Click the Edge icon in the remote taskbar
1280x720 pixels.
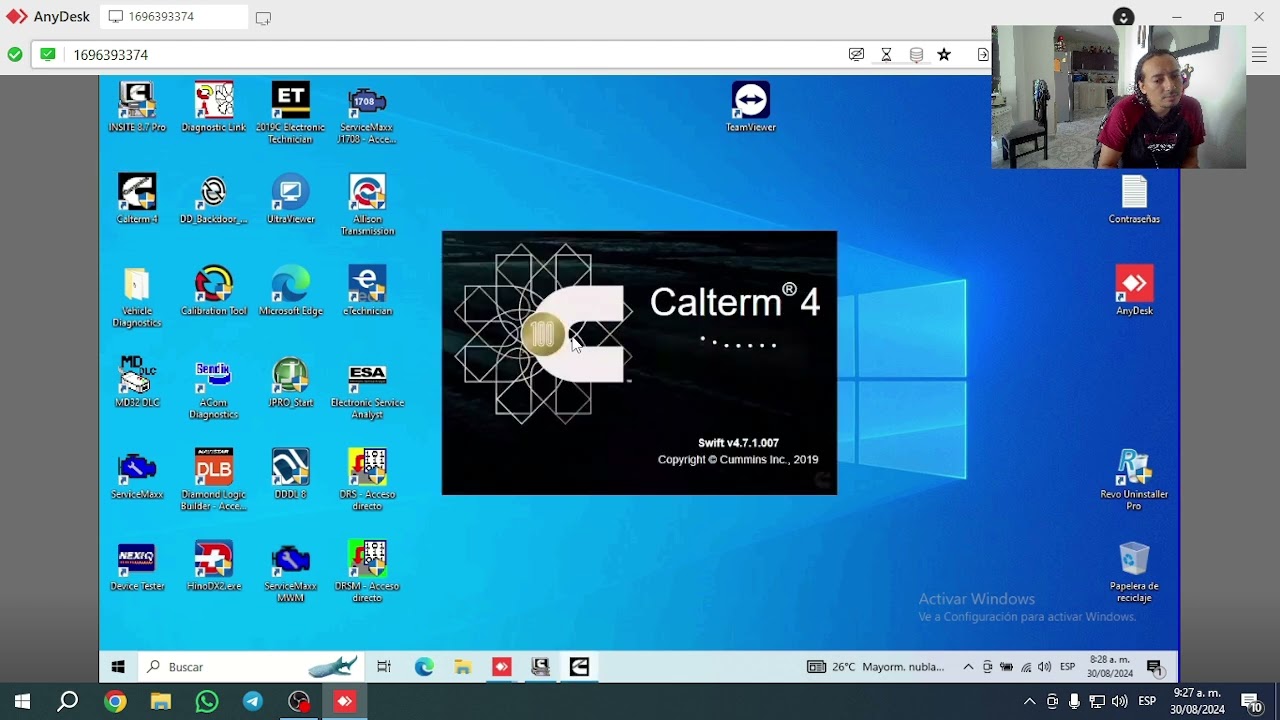(424, 667)
